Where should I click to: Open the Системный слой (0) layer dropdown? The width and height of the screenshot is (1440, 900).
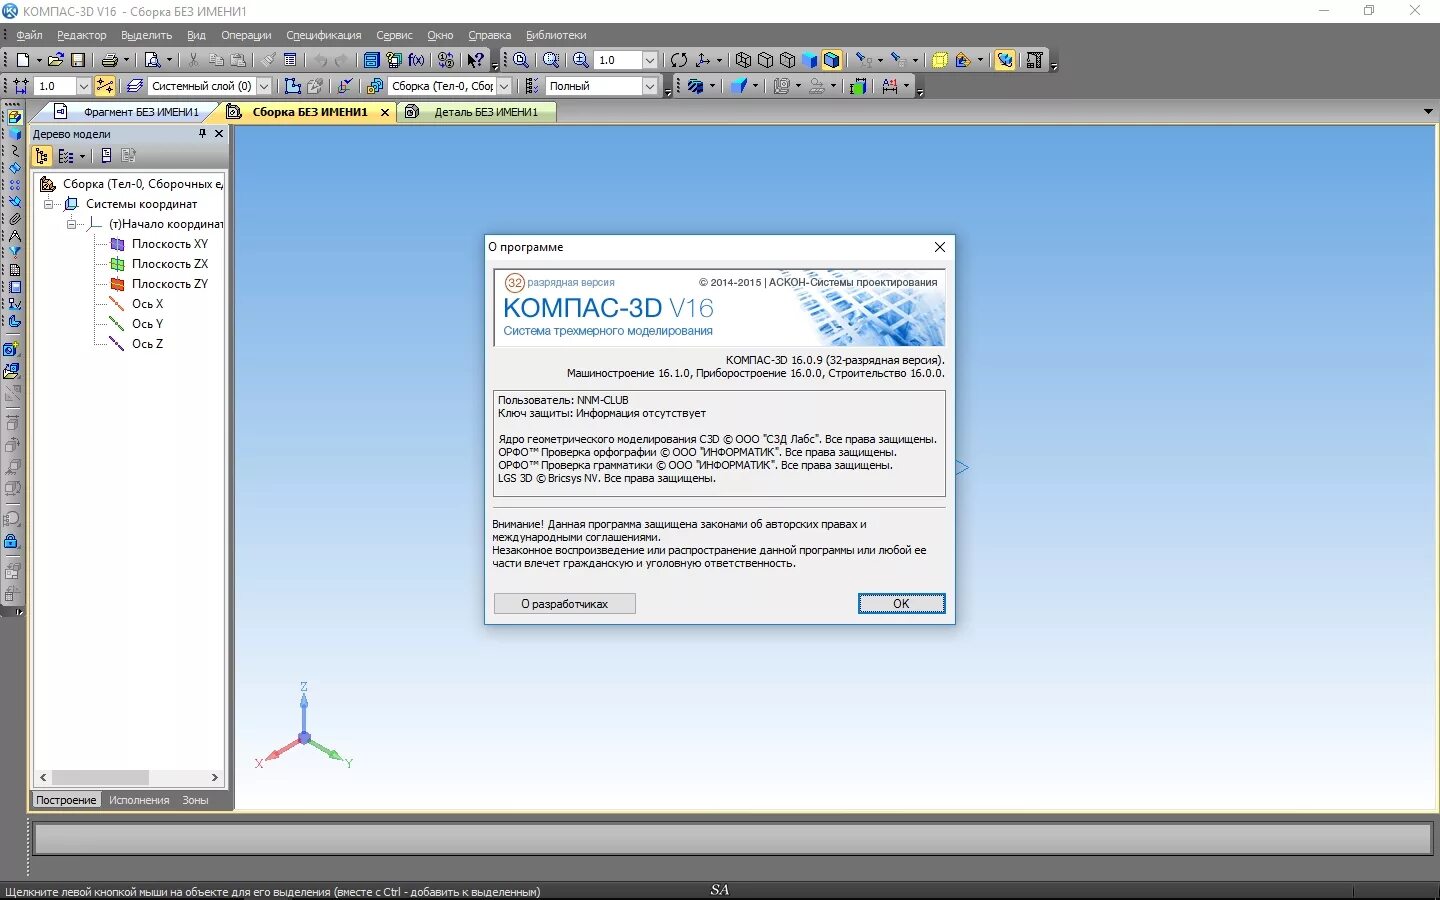[x=264, y=86]
